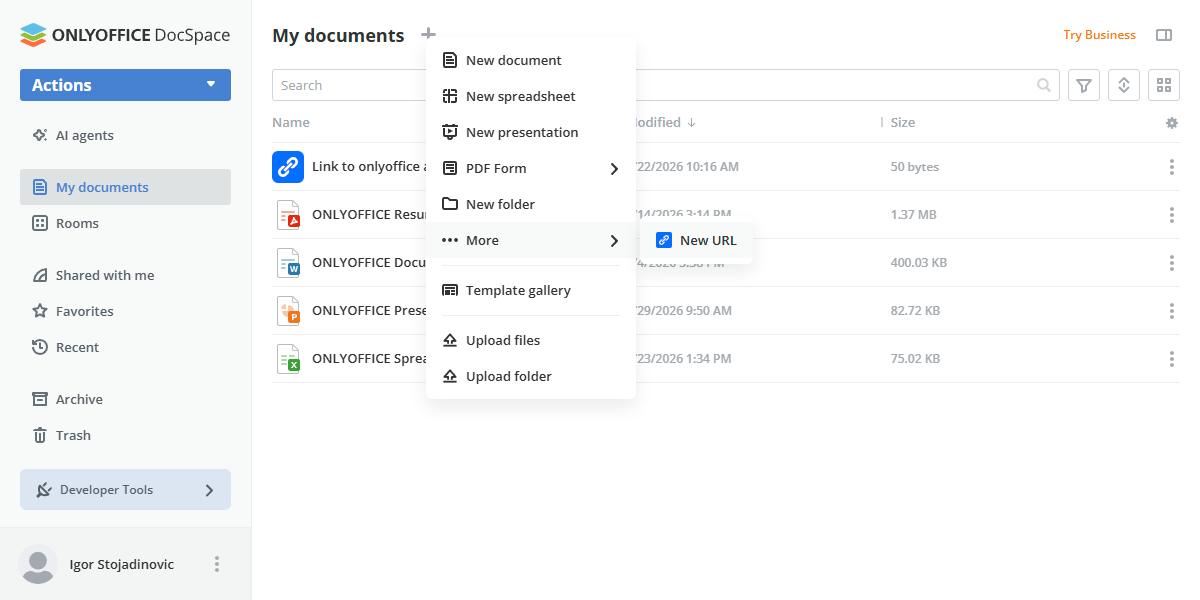This screenshot has height=600, width=1200.
Task: Go to Rooms in the sidebar
Action: [x=125, y=223]
